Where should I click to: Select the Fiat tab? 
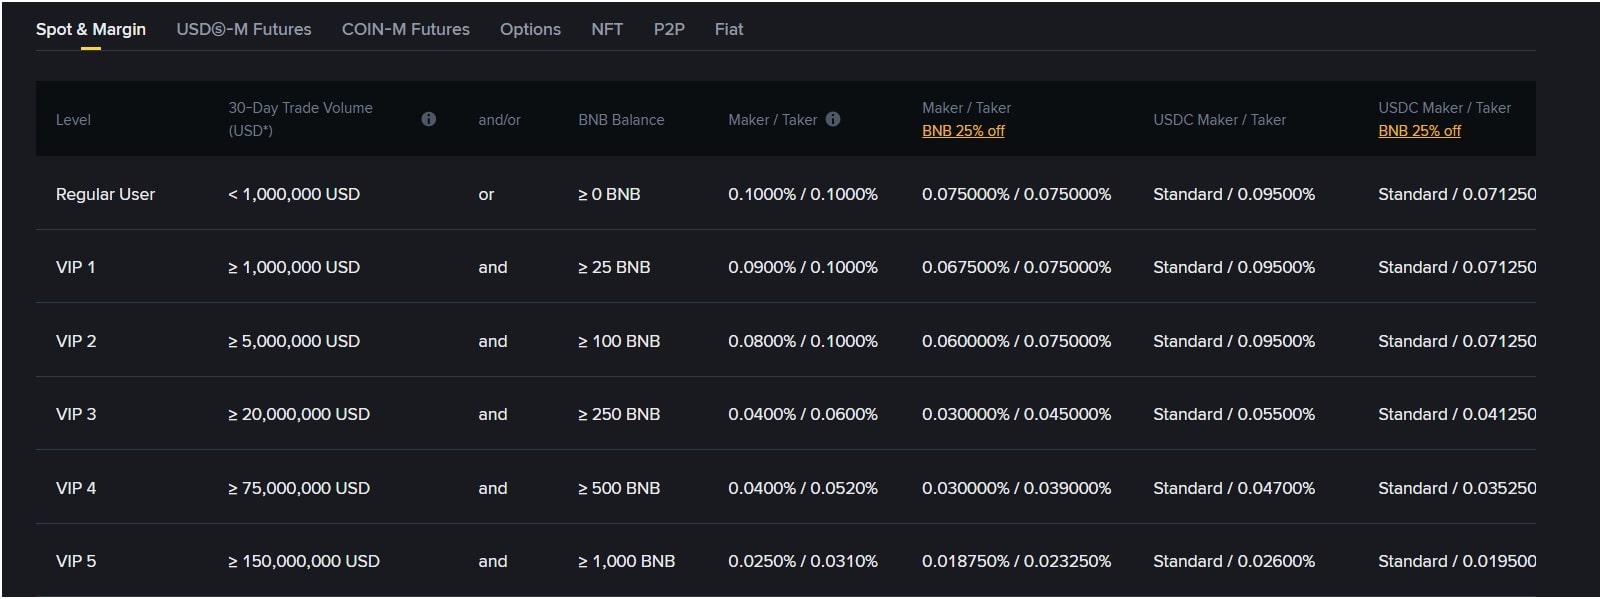pyautogui.click(x=729, y=29)
